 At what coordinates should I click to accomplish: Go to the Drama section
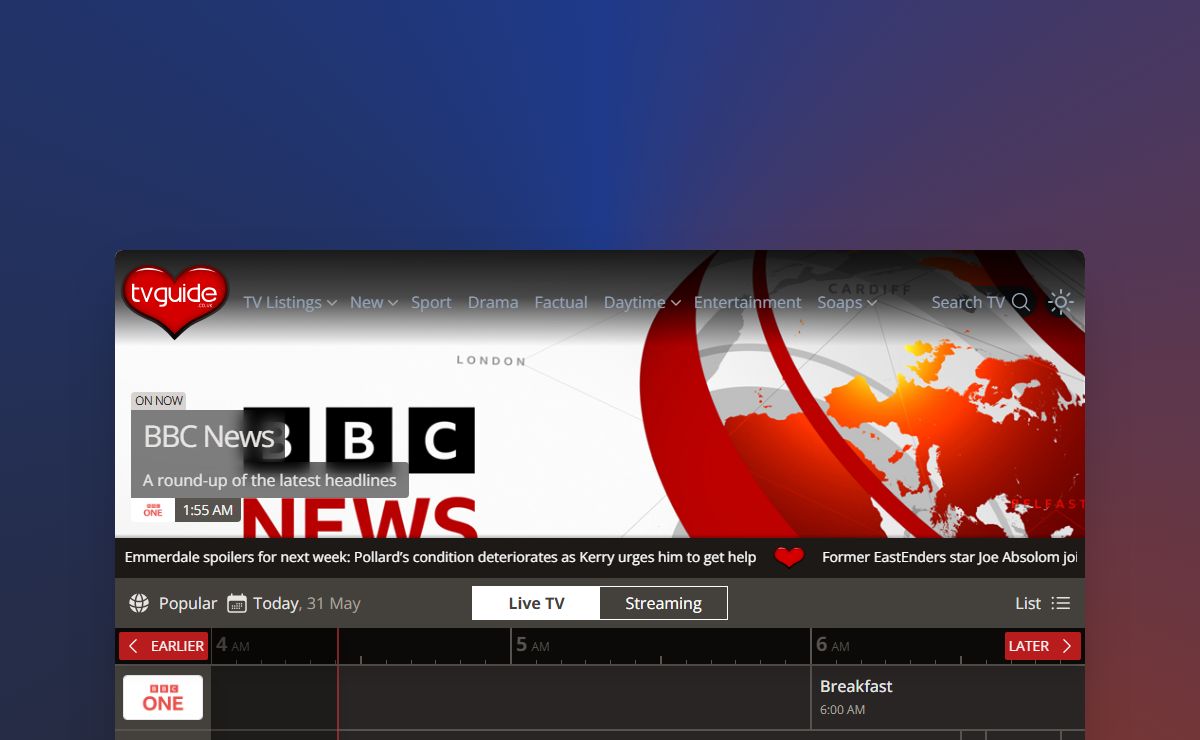coord(493,302)
